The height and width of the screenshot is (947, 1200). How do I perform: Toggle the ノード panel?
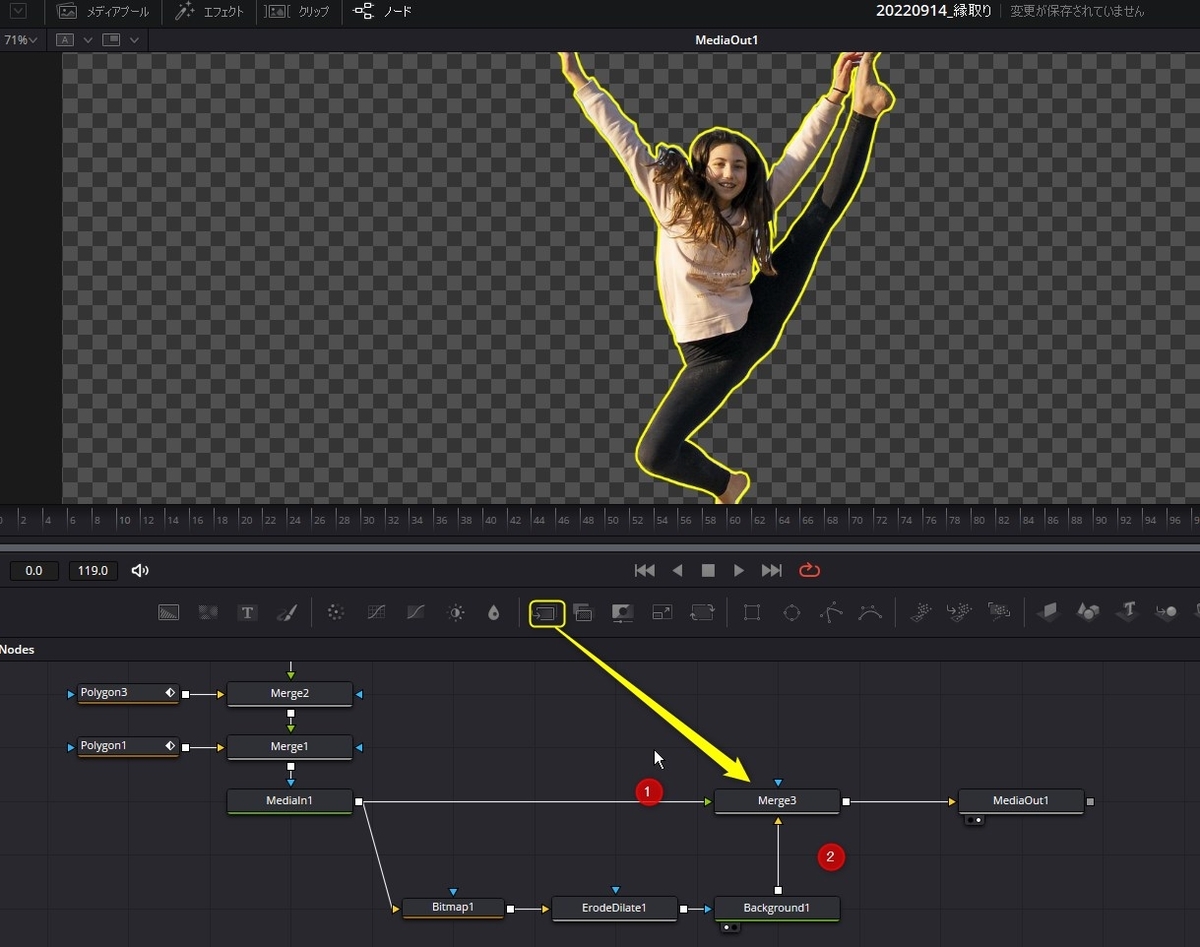coord(382,12)
